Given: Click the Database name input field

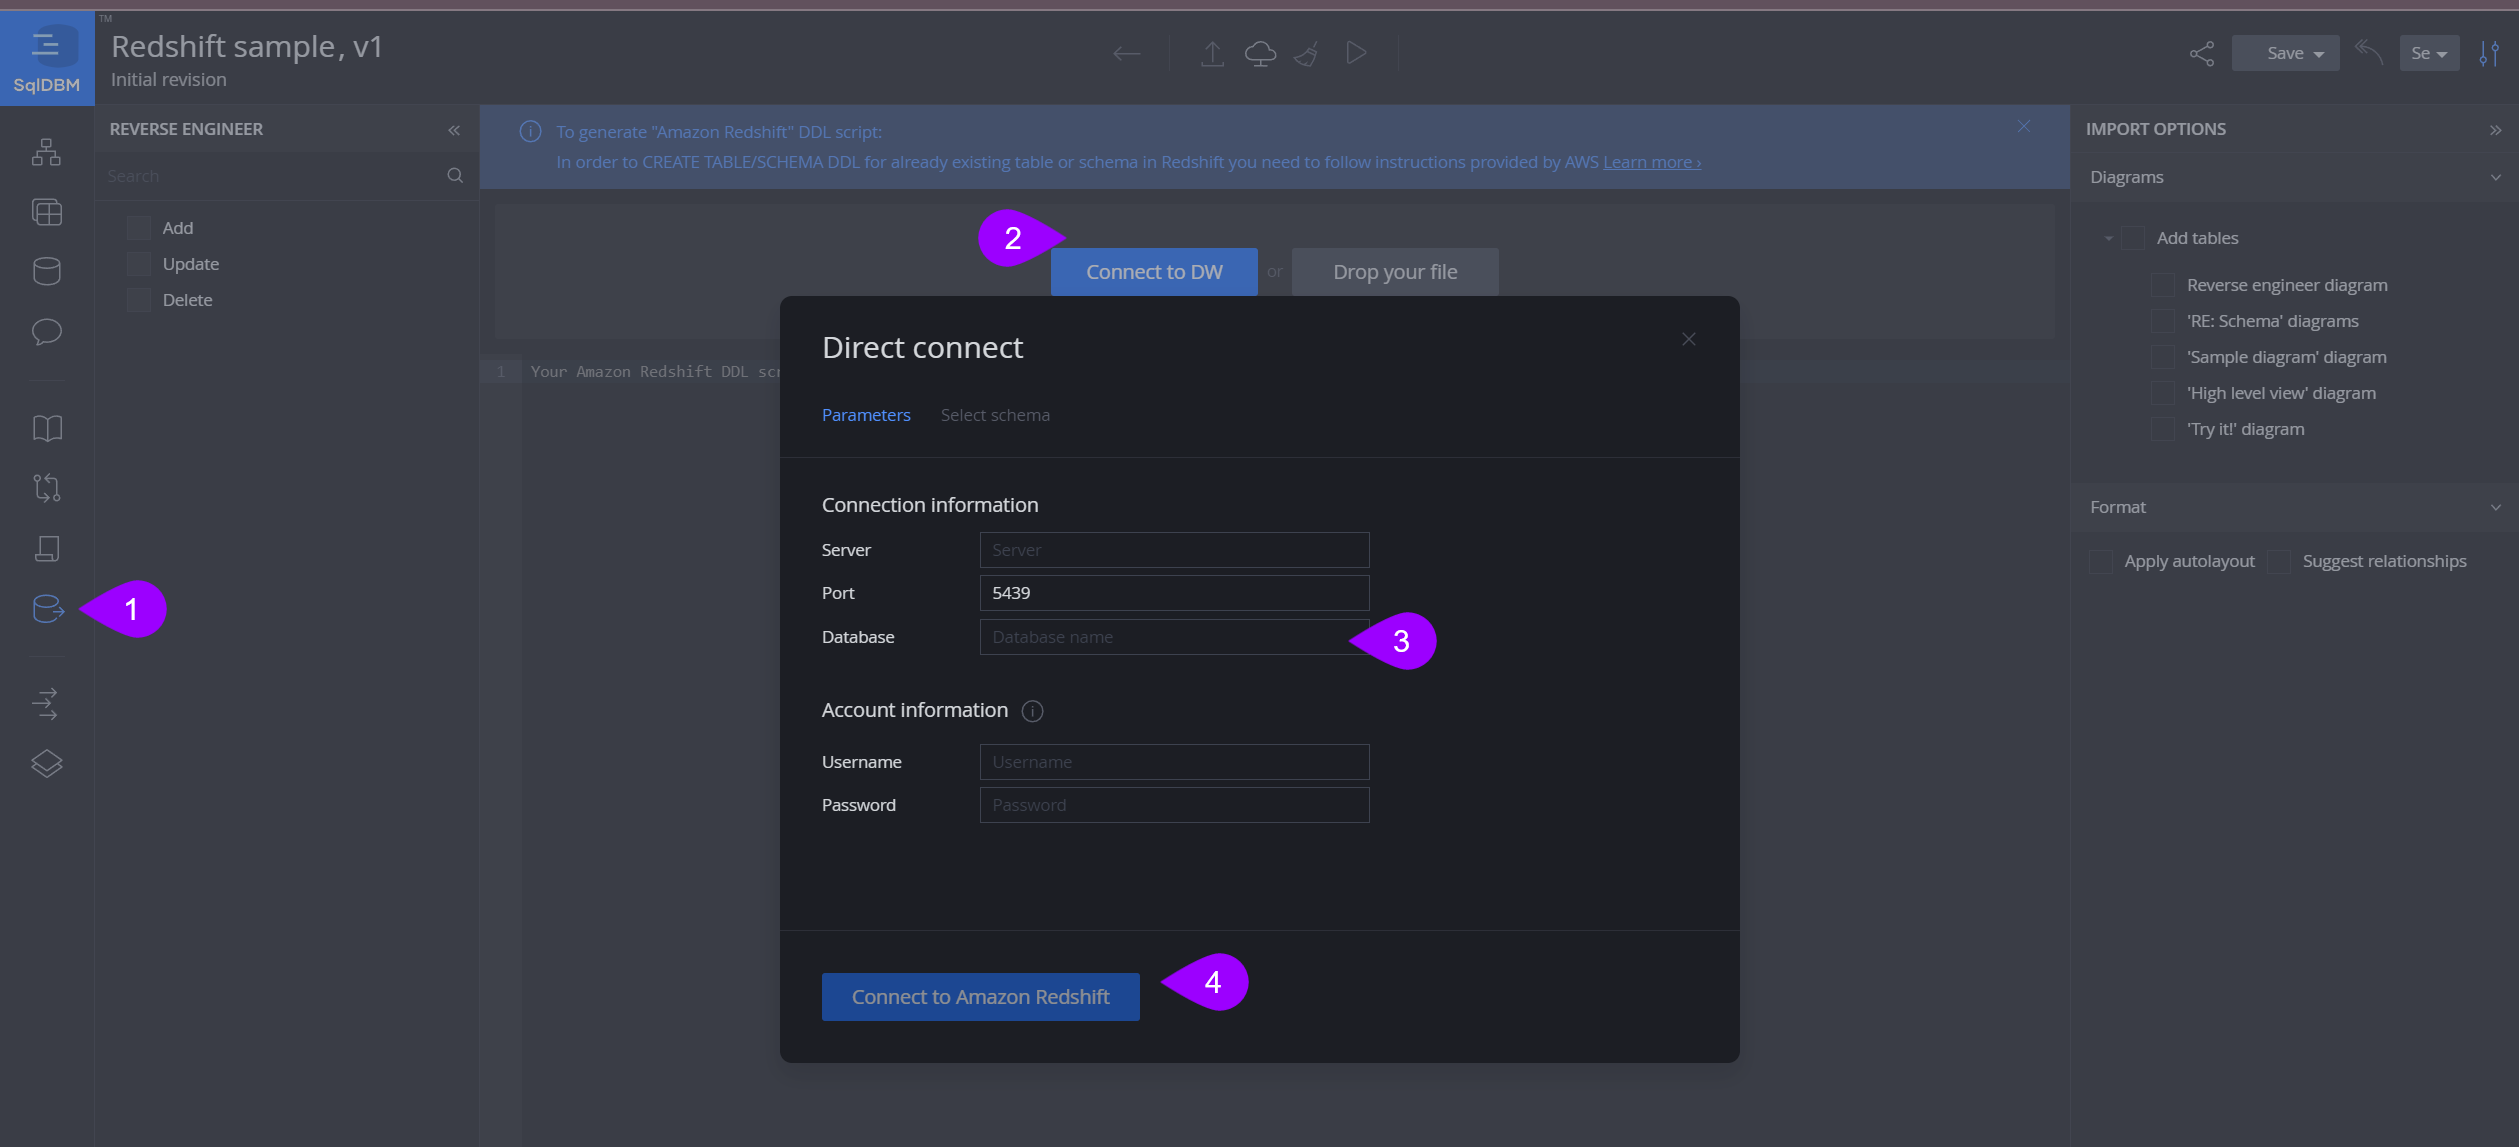Looking at the screenshot, I should [x=1173, y=637].
